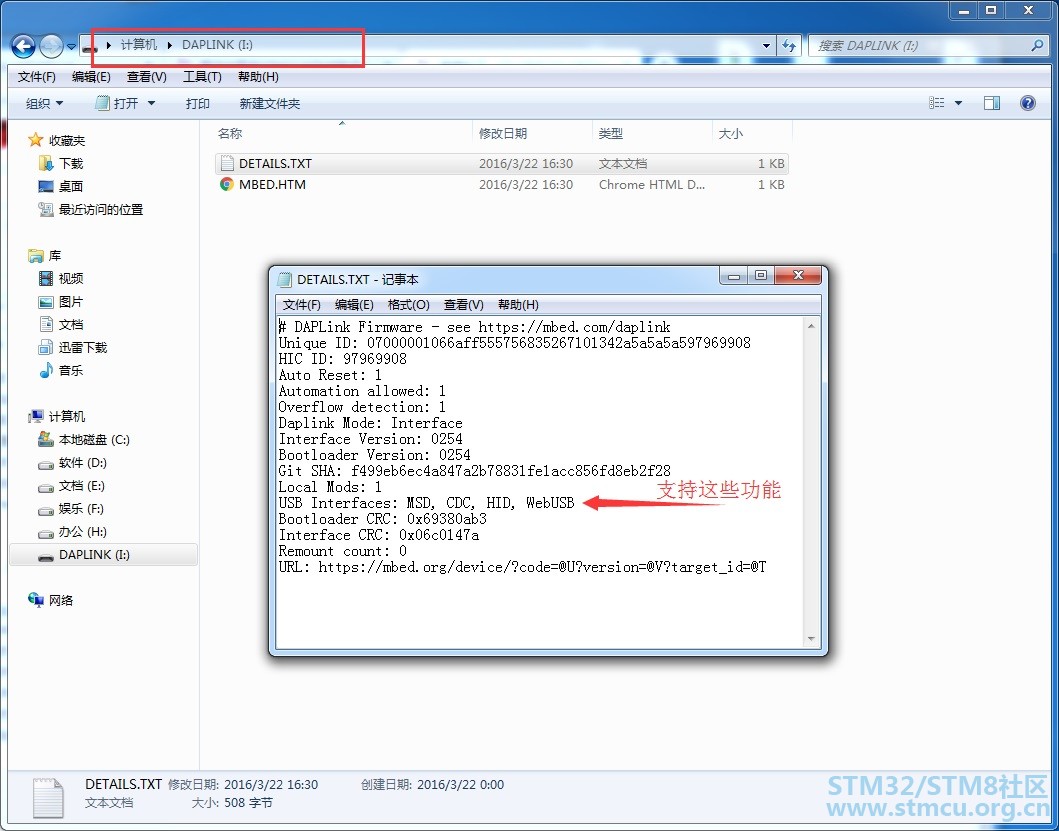Open 下载 folder in favorites
Viewport: 1059px width, 831px height.
(x=61, y=163)
